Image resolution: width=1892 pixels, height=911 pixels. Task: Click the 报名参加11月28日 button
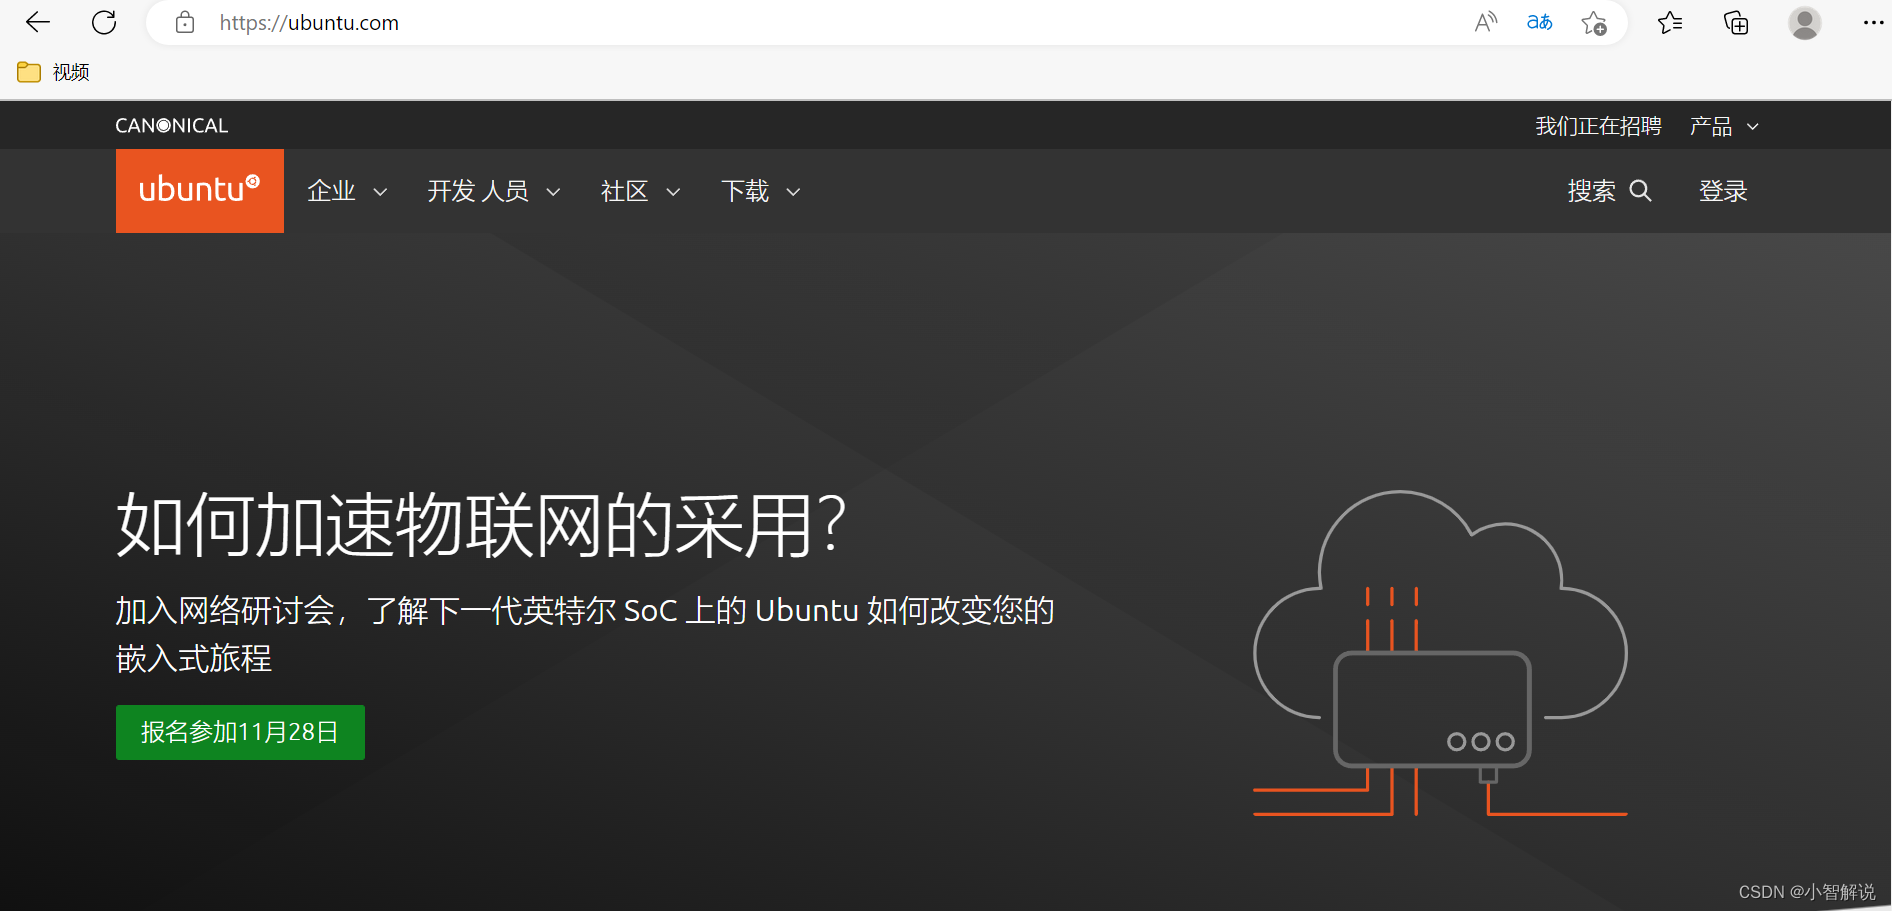click(240, 732)
